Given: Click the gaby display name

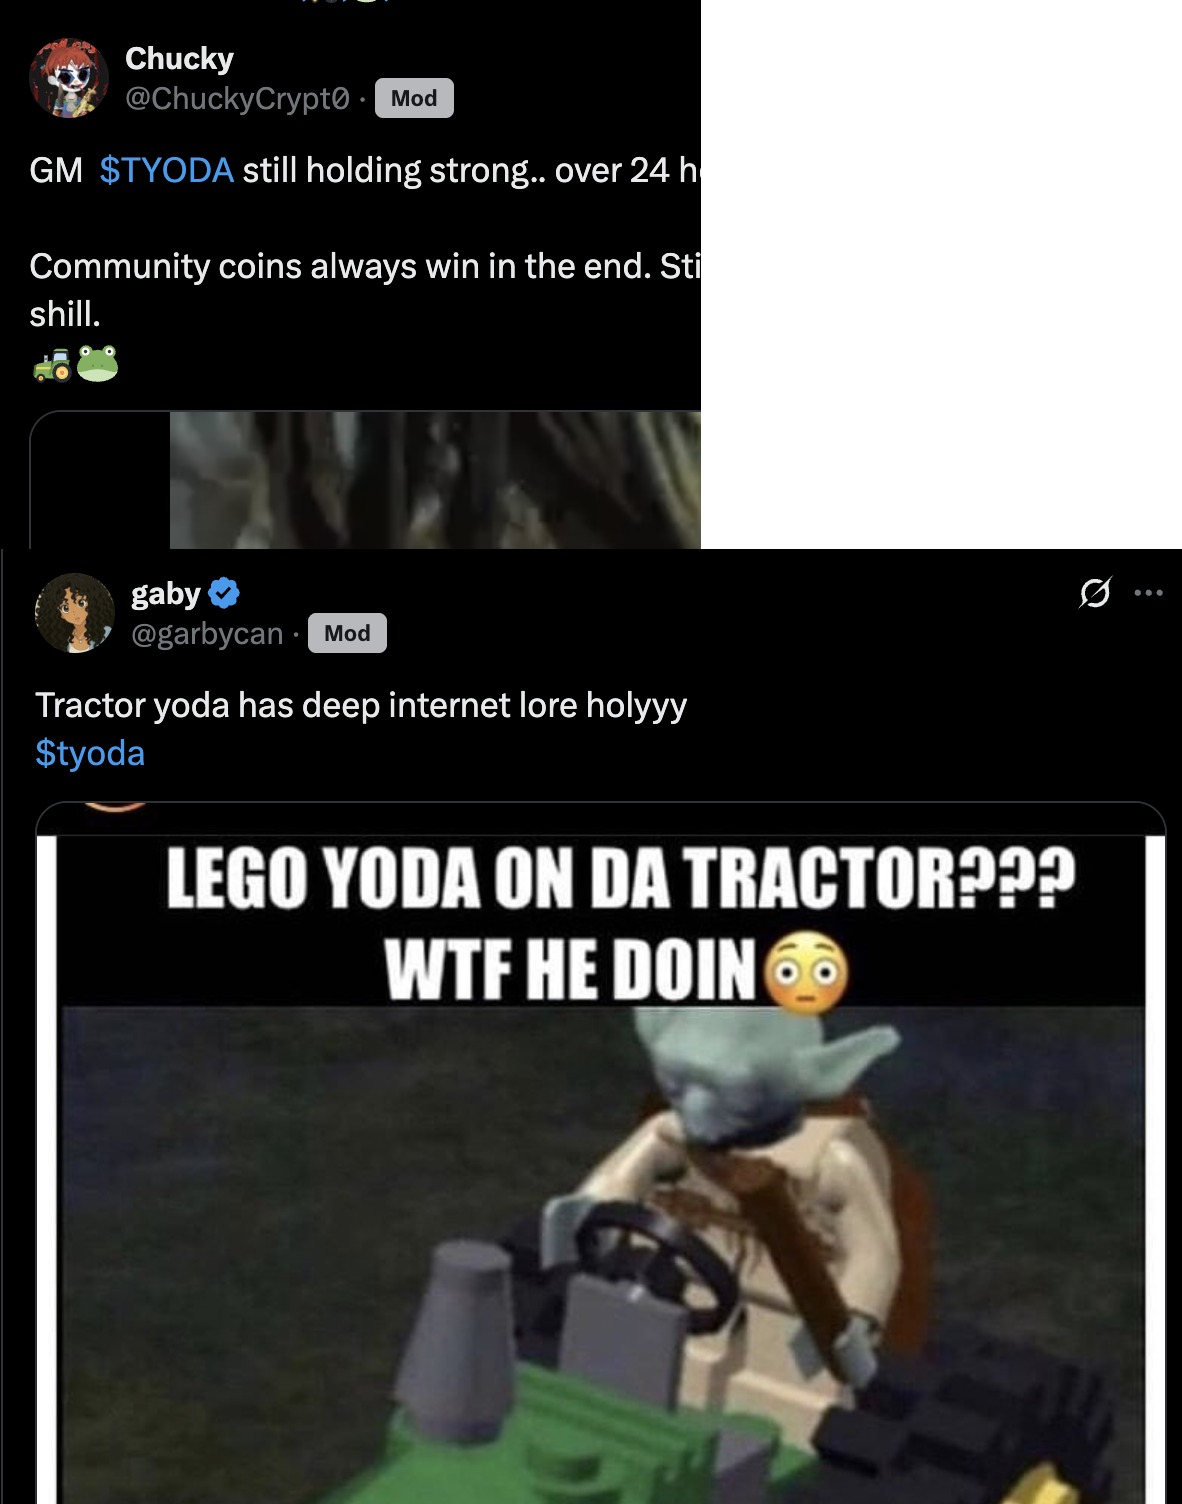Looking at the screenshot, I should pyautogui.click(x=166, y=594).
